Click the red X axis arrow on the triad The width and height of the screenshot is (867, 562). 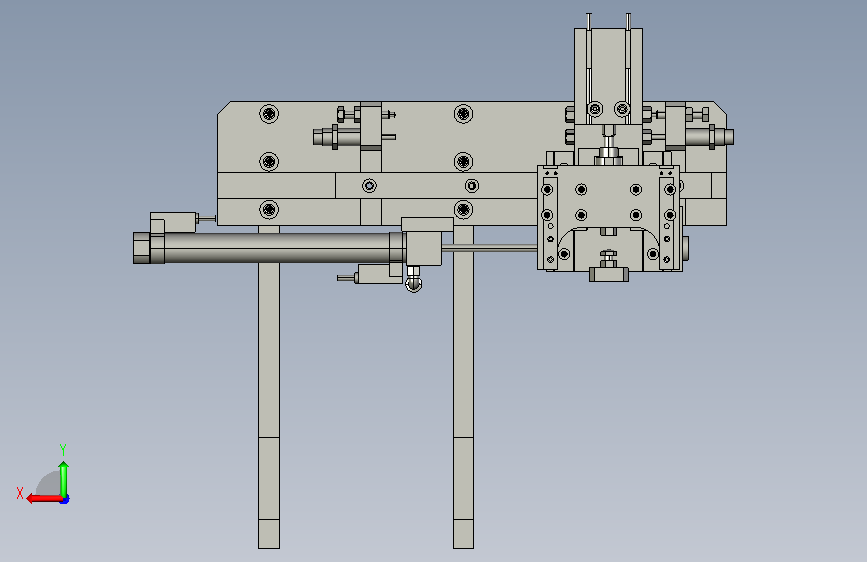coord(44,499)
